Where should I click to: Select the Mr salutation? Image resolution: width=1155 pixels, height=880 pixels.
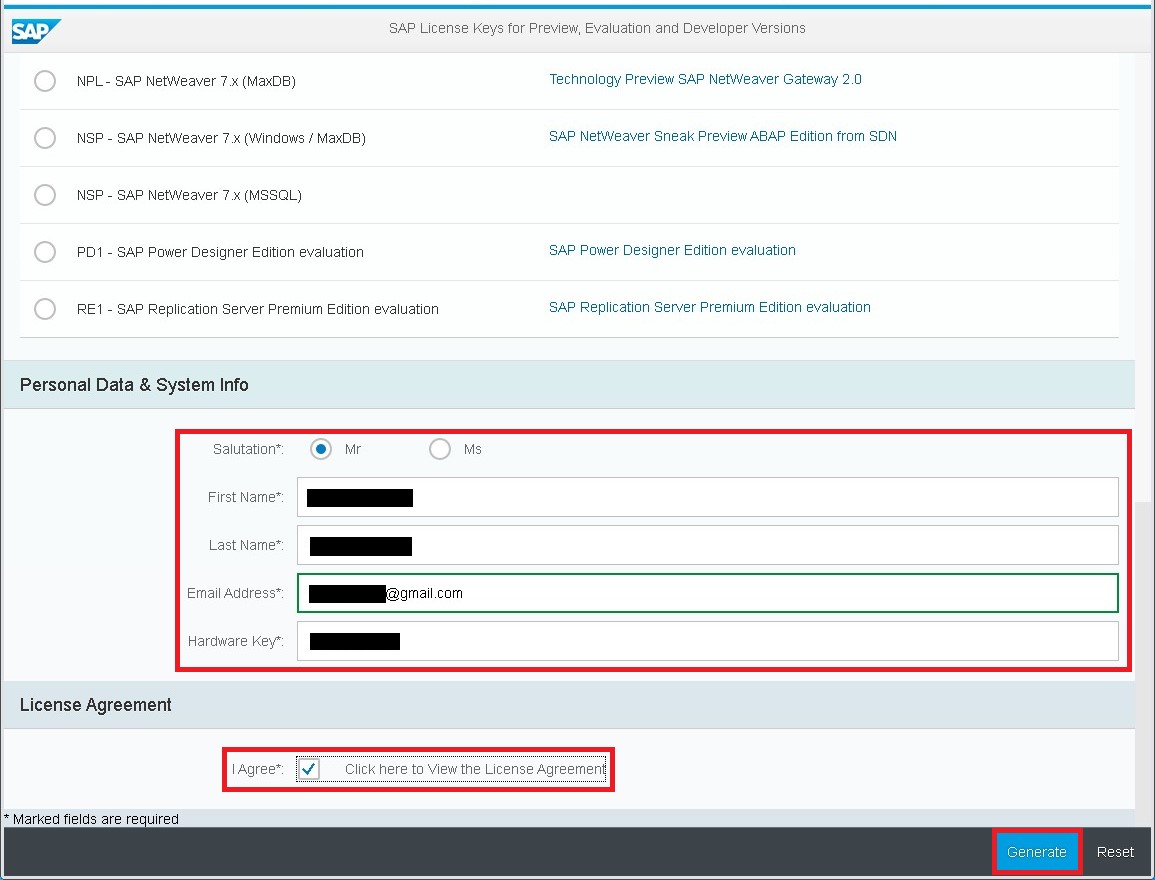tap(321, 449)
